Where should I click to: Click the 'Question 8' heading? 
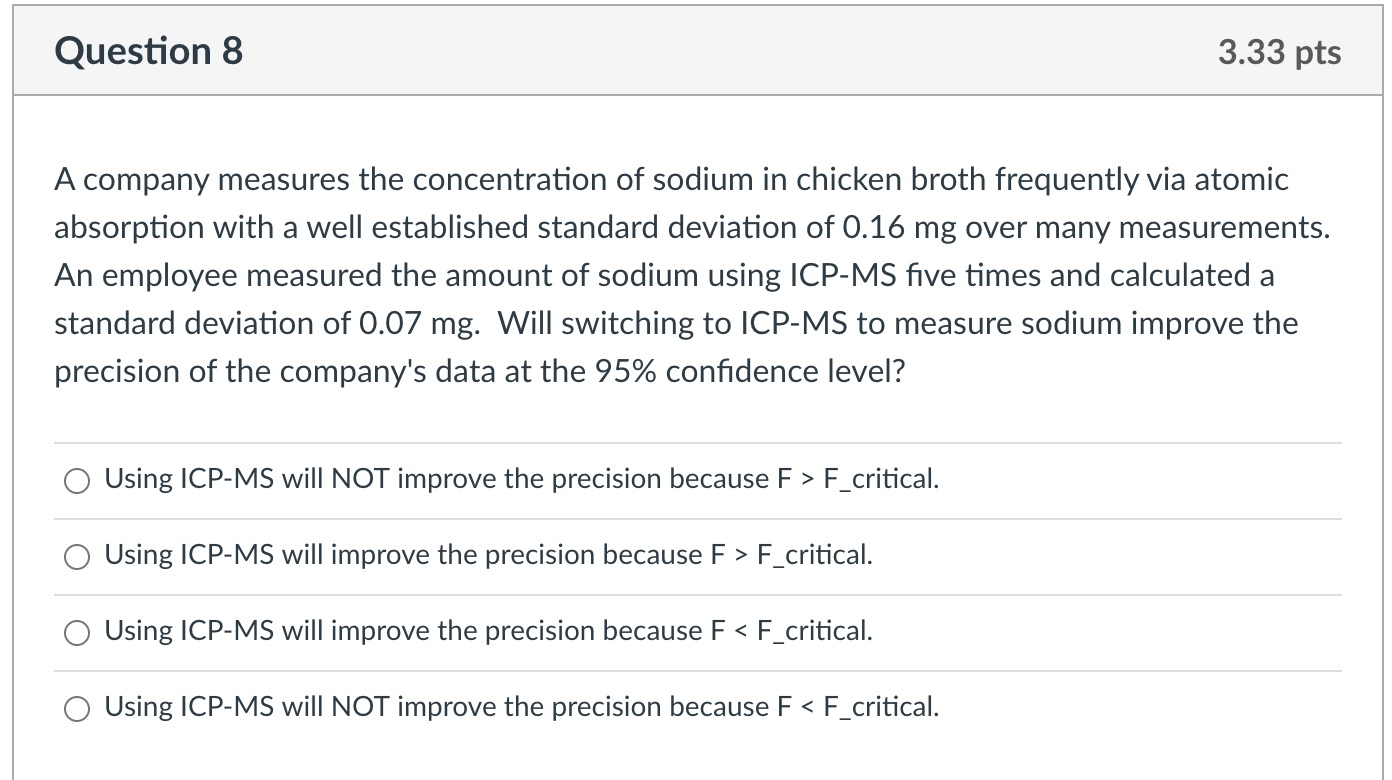[x=149, y=51]
